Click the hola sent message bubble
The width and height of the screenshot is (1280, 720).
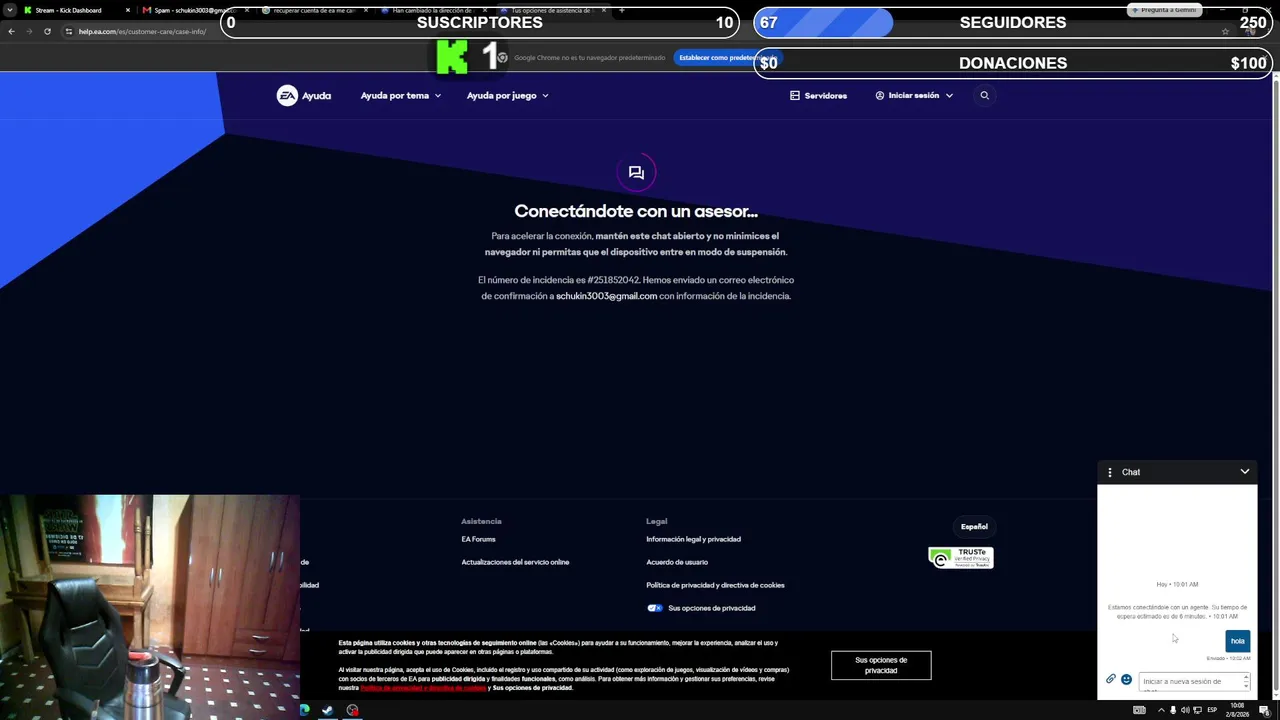pos(1237,641)
